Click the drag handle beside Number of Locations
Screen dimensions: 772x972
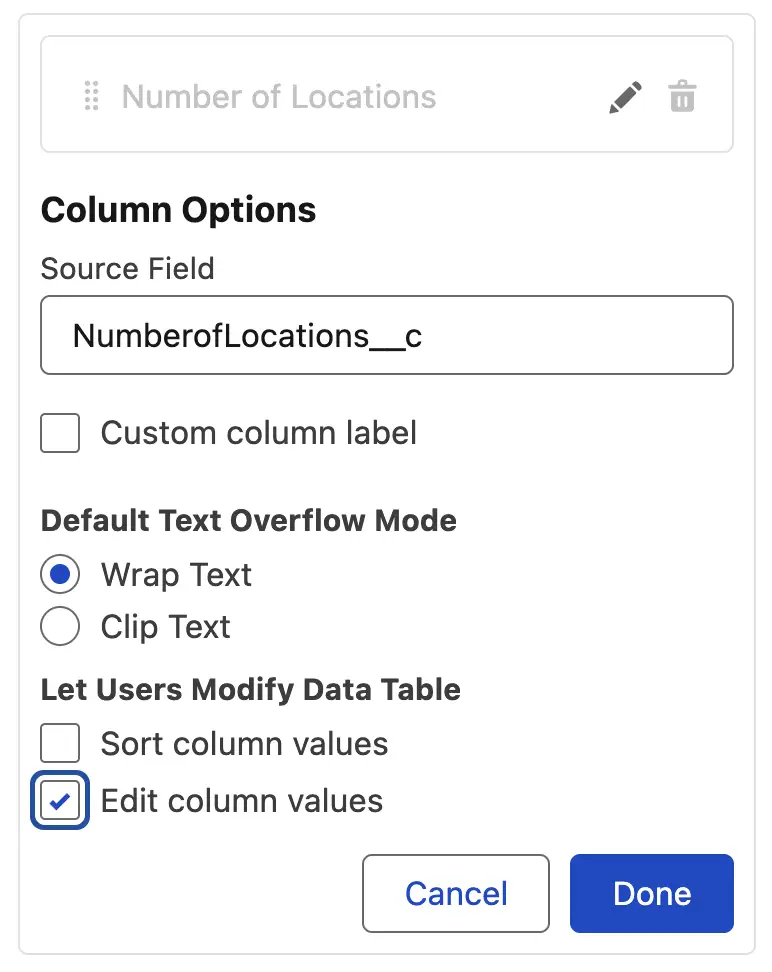[x=91, y=96]
